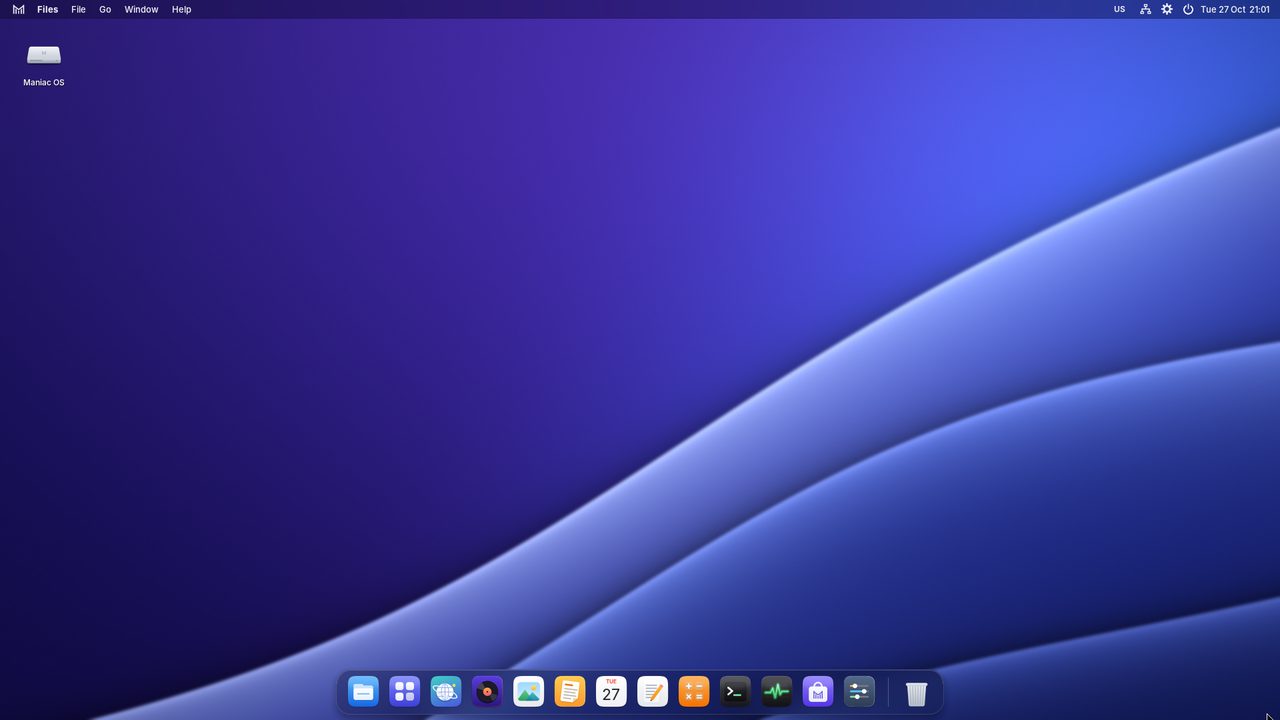Open the Window menu
The image size is (1280, 720).
(141, 9)
